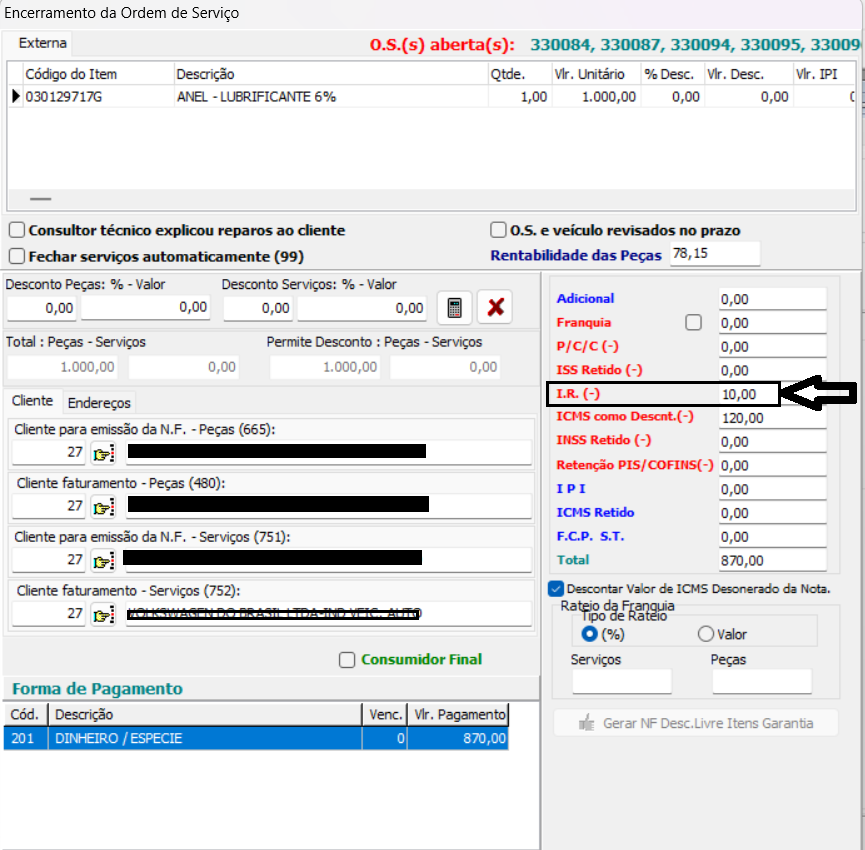Viewport: 865px width, 850px height.
Task: Click the ISS Retido (-) value field
Action: tap(772, 370)
